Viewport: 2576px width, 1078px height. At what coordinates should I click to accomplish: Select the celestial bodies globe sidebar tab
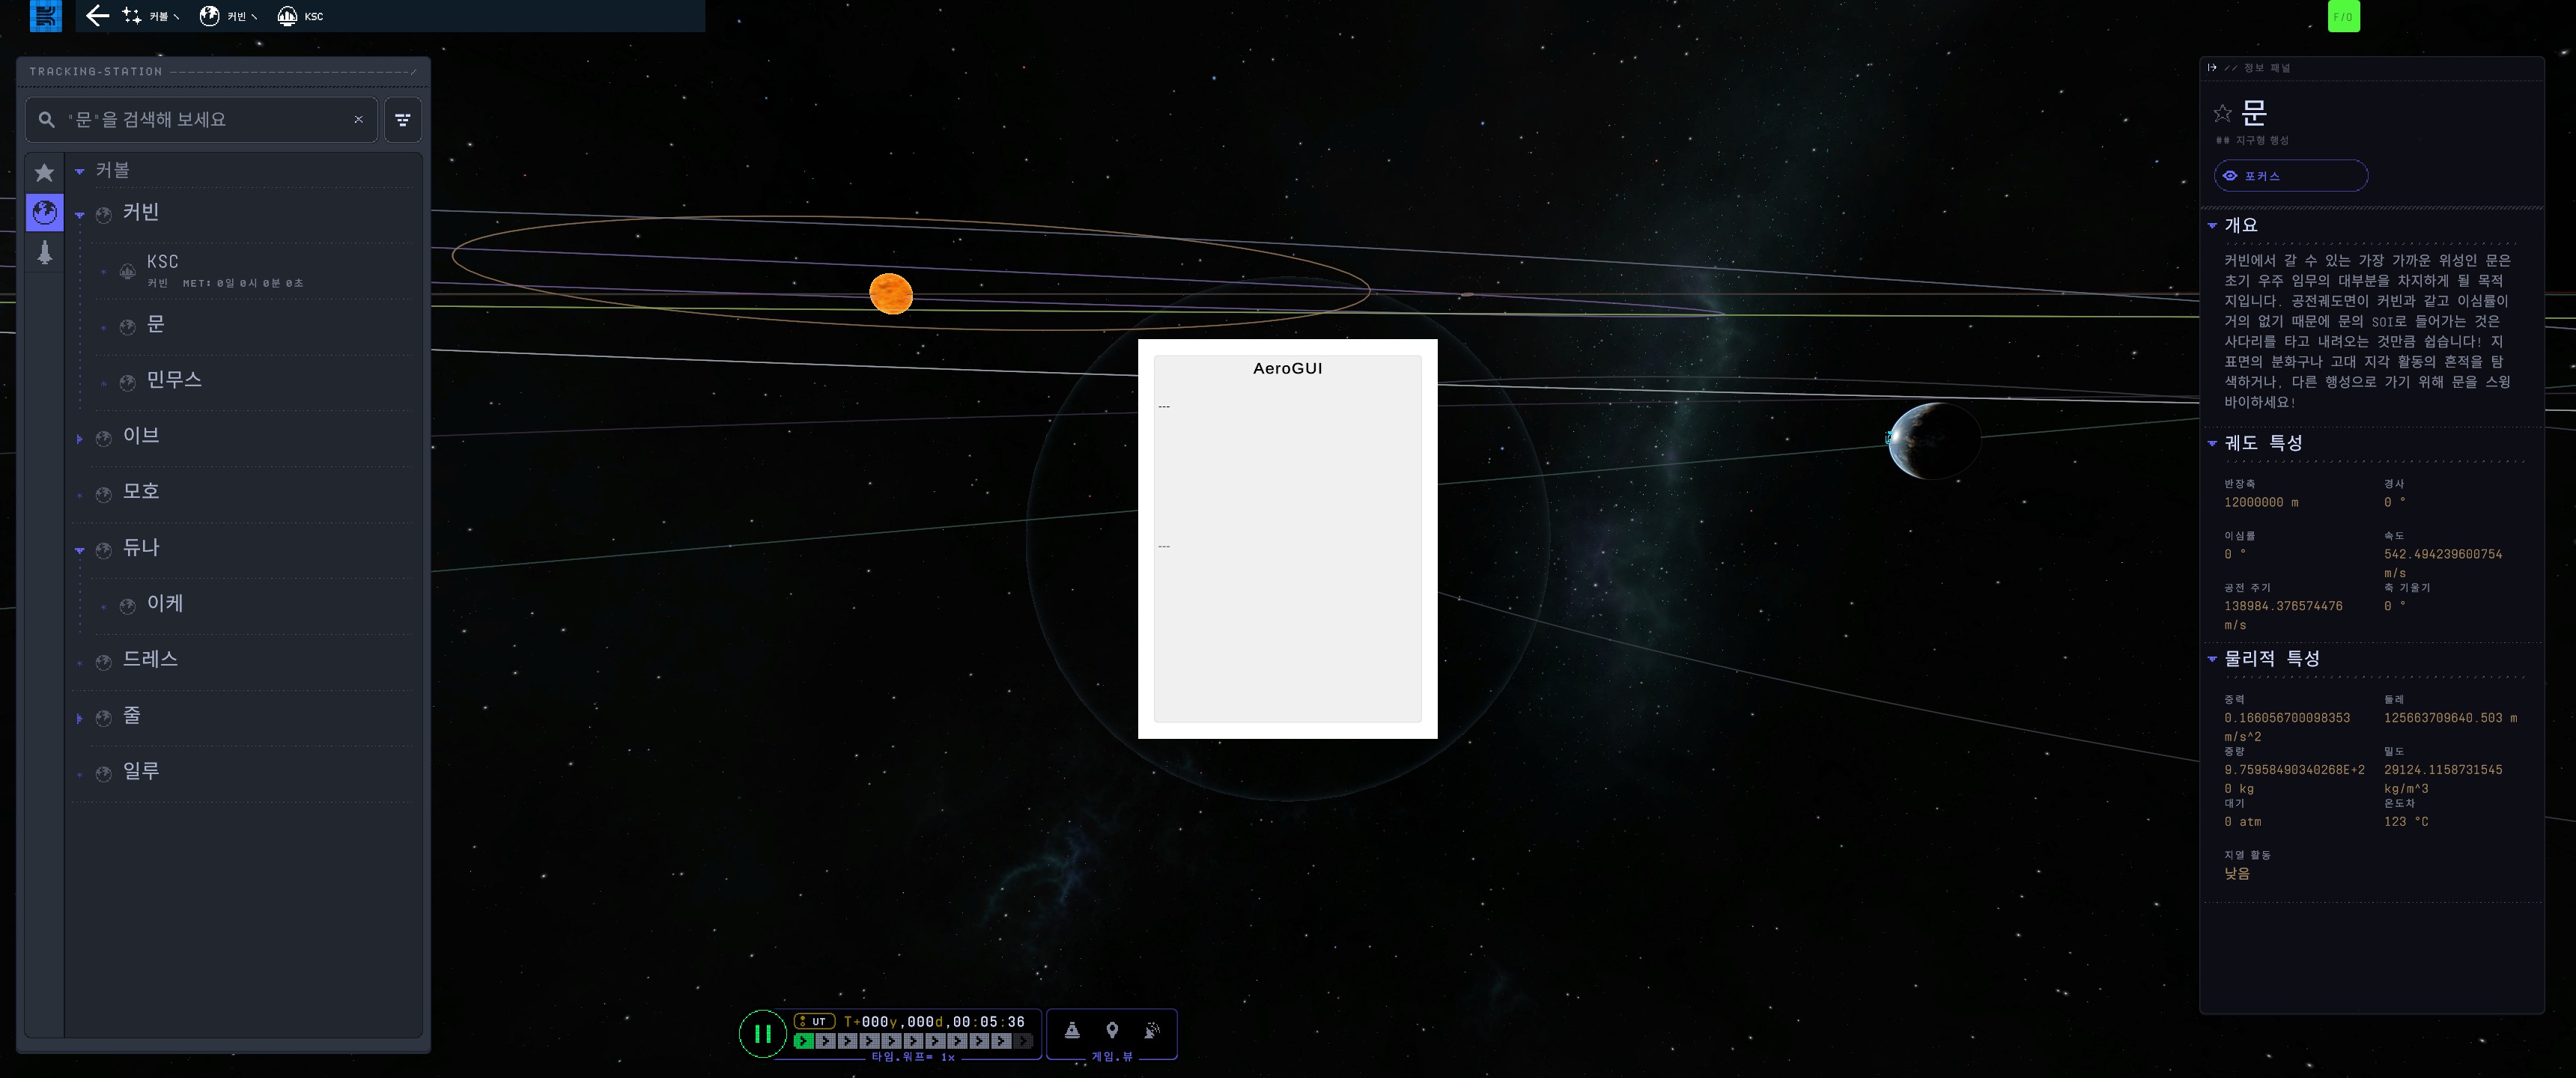tap(44, 212)
